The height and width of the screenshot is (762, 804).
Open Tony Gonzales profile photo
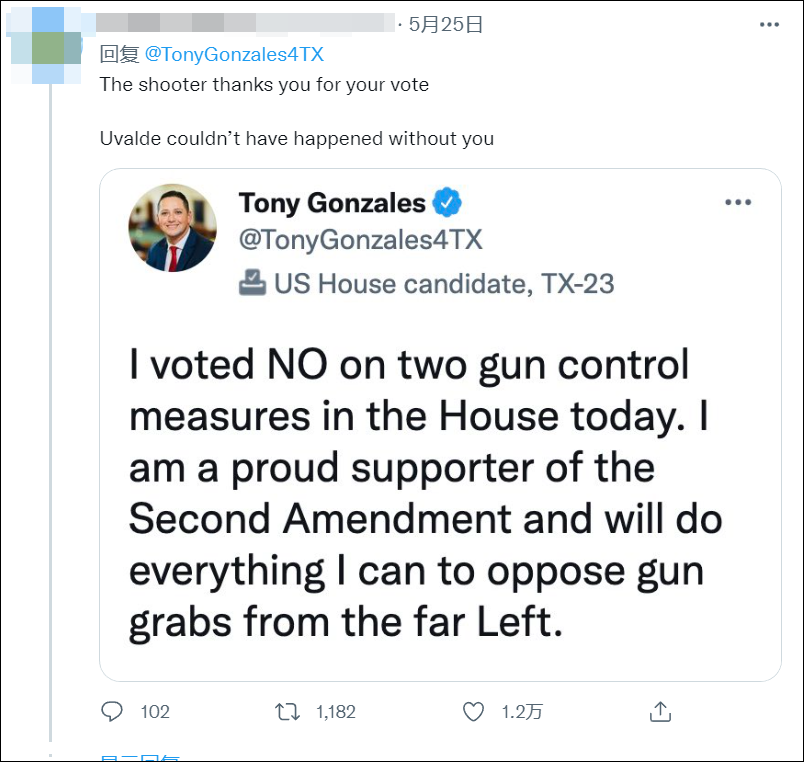[172, 228]
